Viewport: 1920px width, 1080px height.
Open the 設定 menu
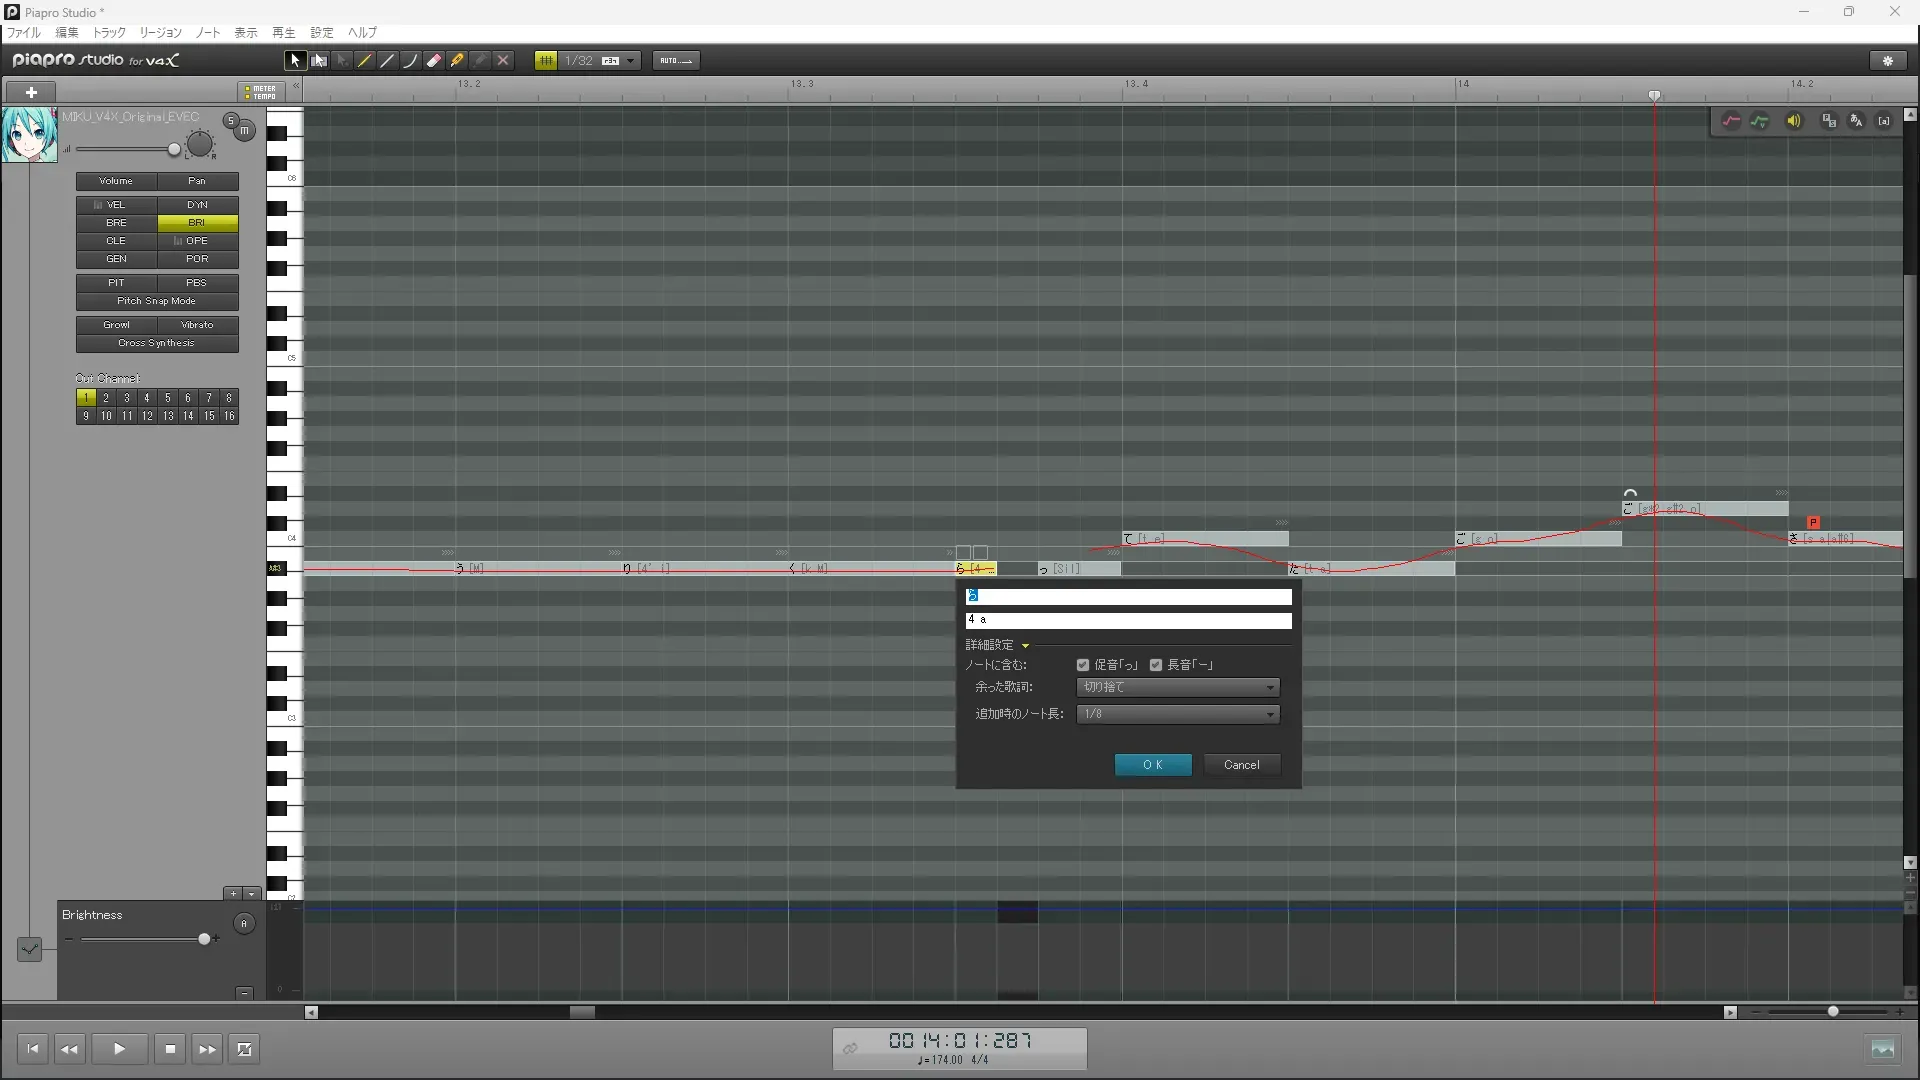coord(321,33)
